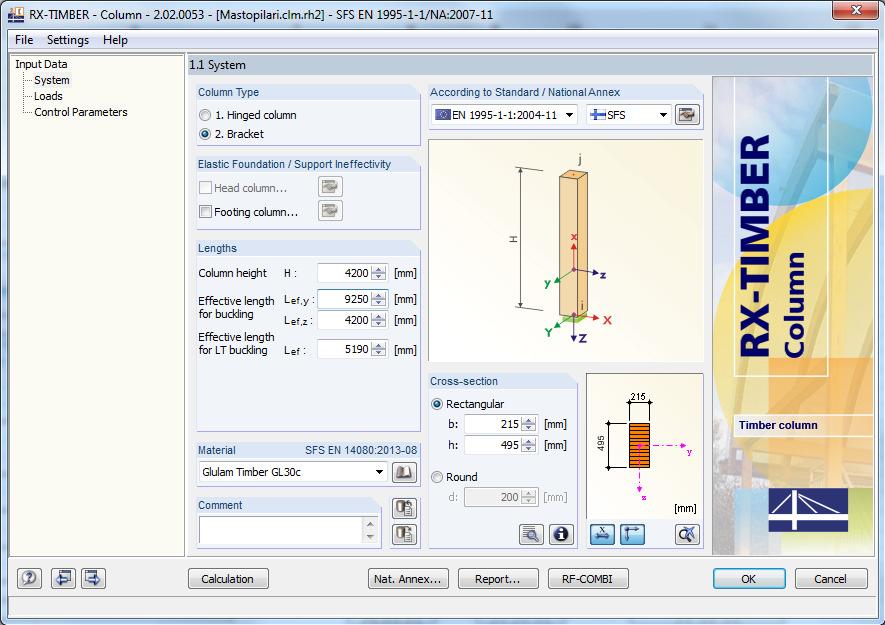
Task: Click the width b spinner arrows
Action: pyautogui.click(x=529, y=424)
